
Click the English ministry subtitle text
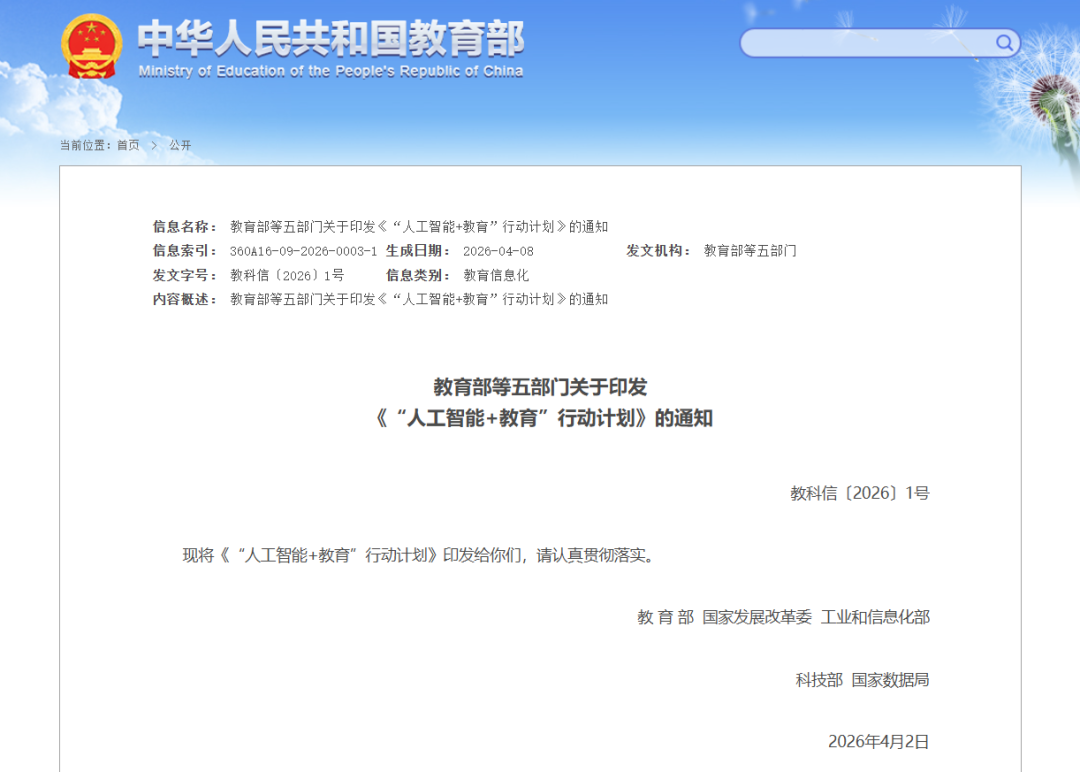coord(330,70)
